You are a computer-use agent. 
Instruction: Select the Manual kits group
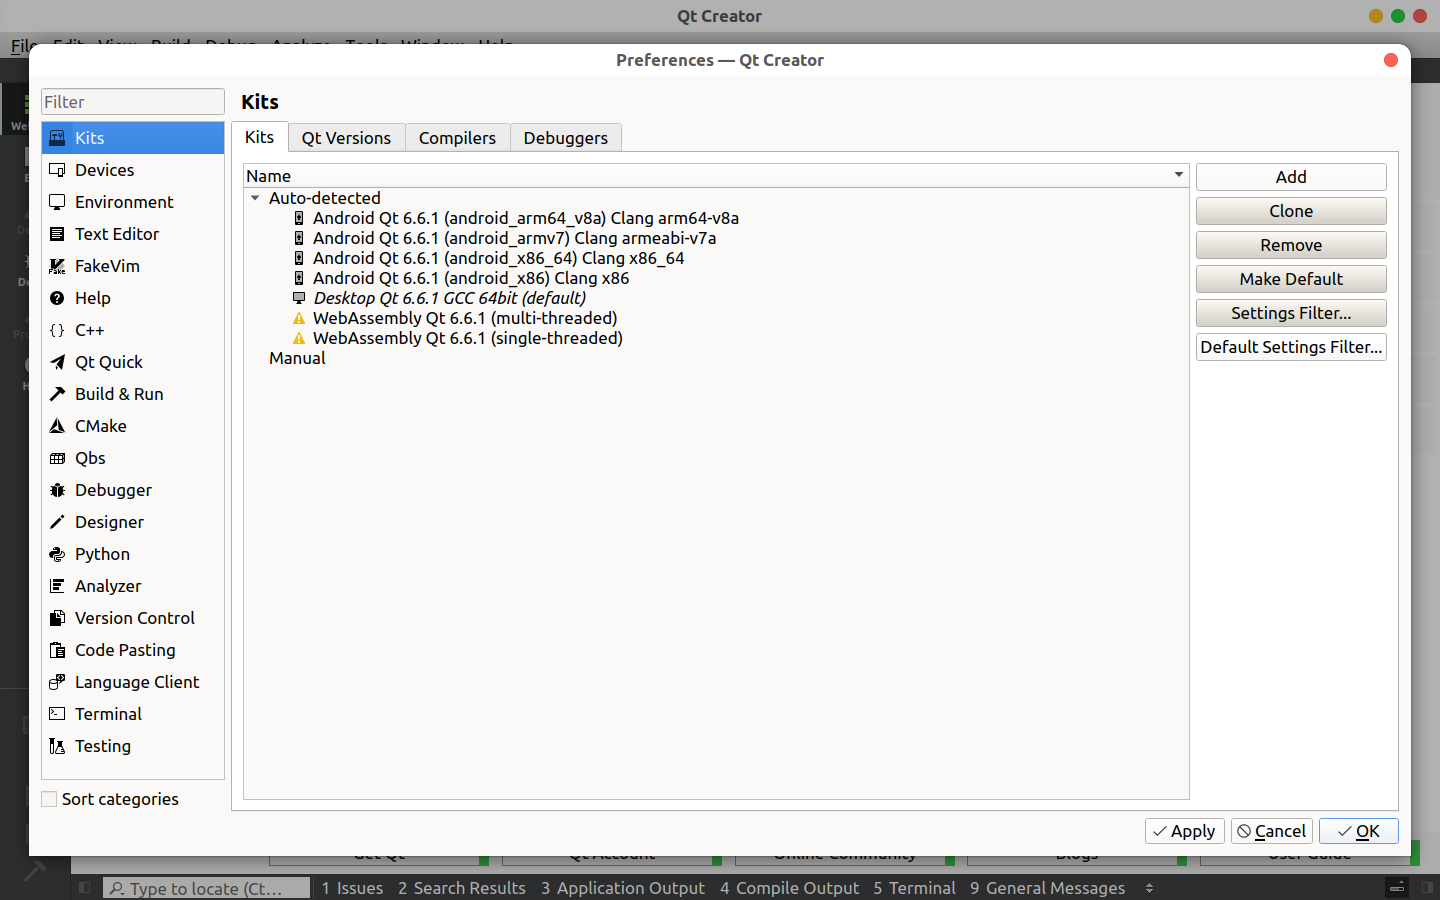pos(297,358)
